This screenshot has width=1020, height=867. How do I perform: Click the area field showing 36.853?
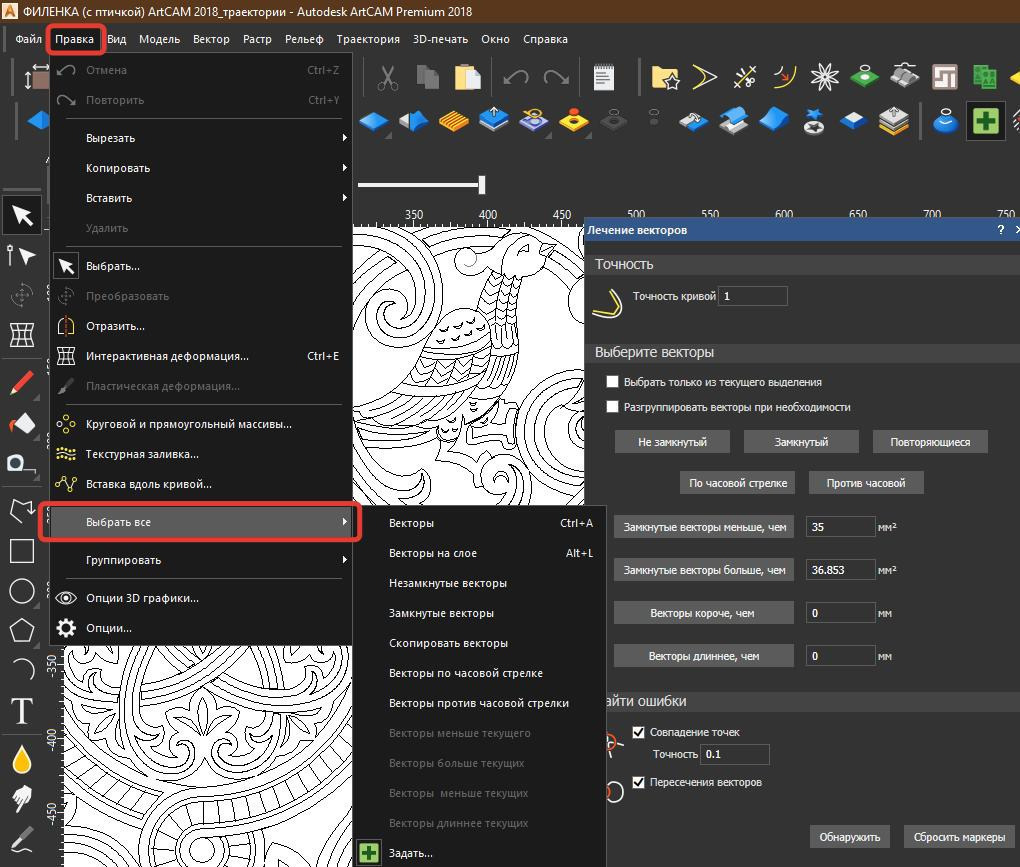840,570
